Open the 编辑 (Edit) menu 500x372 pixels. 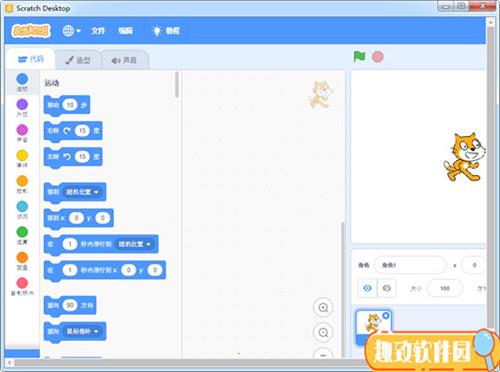tap(125, 31)
